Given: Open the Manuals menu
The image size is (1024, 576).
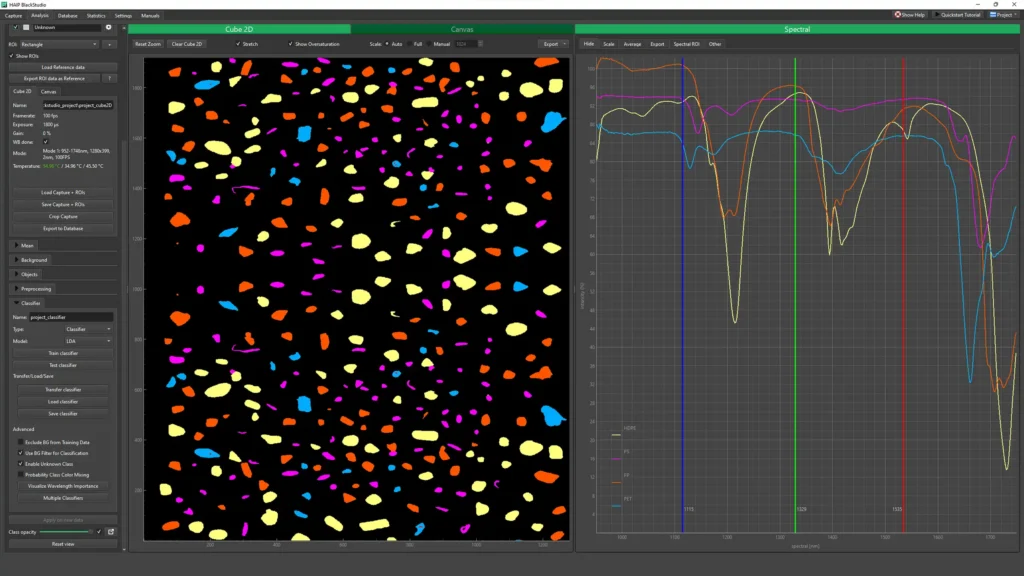Looking at the screenshot, I should click(x=150, y=16).
